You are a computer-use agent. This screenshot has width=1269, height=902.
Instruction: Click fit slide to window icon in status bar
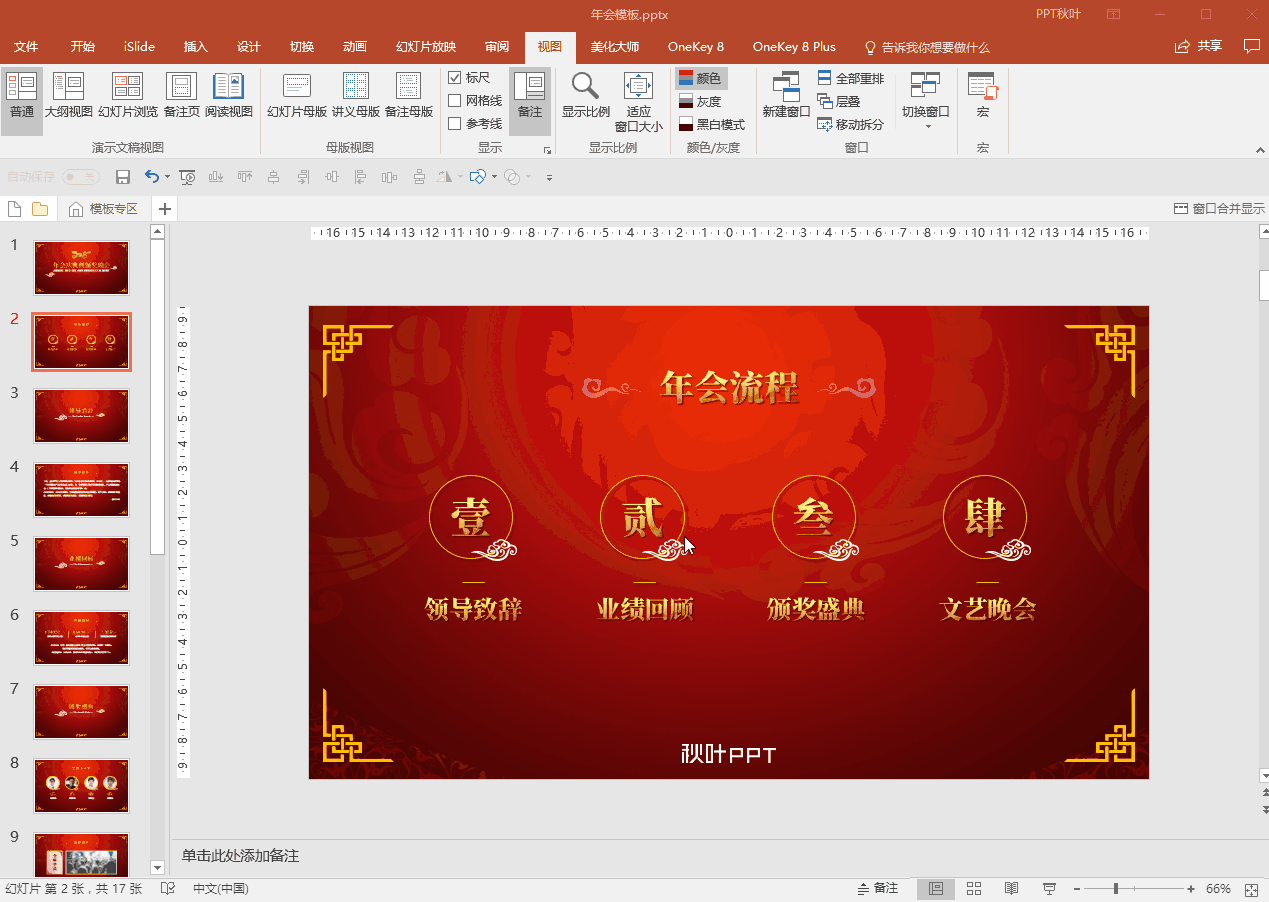point(1251,889)
